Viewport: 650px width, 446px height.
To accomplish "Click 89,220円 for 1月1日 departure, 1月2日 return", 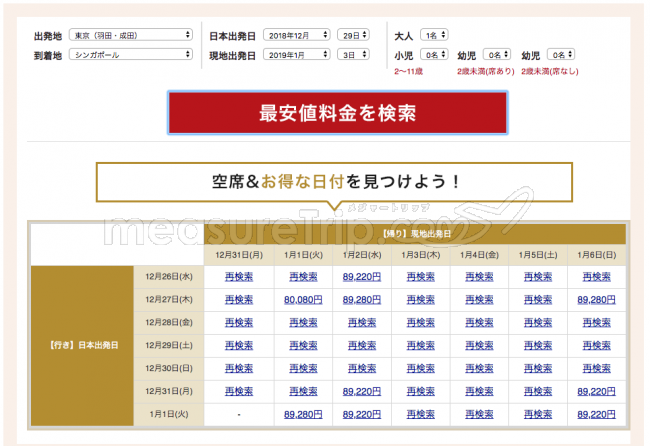I will coord(362,414).
